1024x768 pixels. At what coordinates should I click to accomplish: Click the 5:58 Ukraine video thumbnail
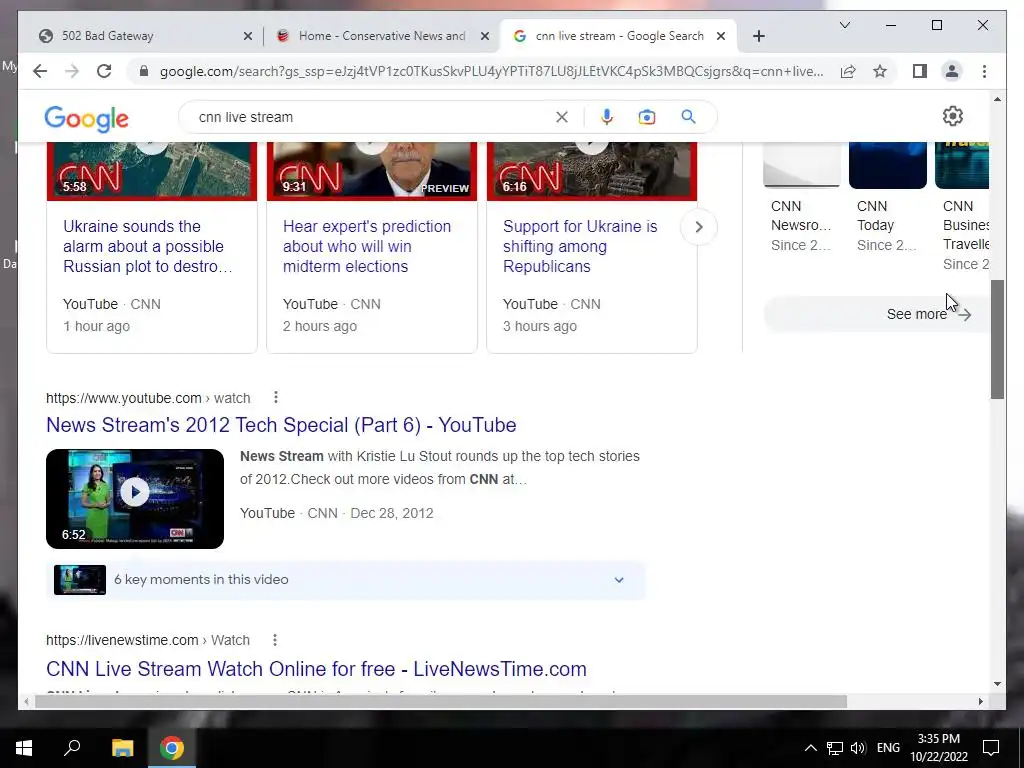[152, 171]
